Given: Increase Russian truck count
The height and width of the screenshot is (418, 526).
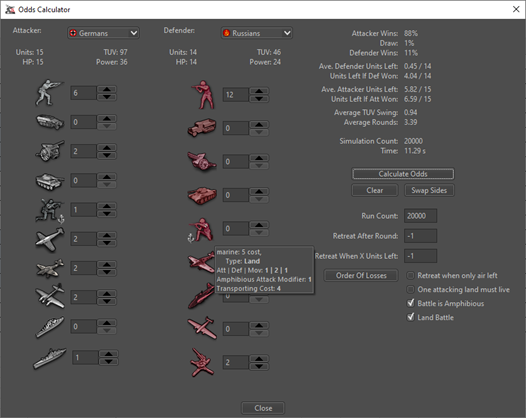Looking at the screenshot, I should click(x=259, y=124).
